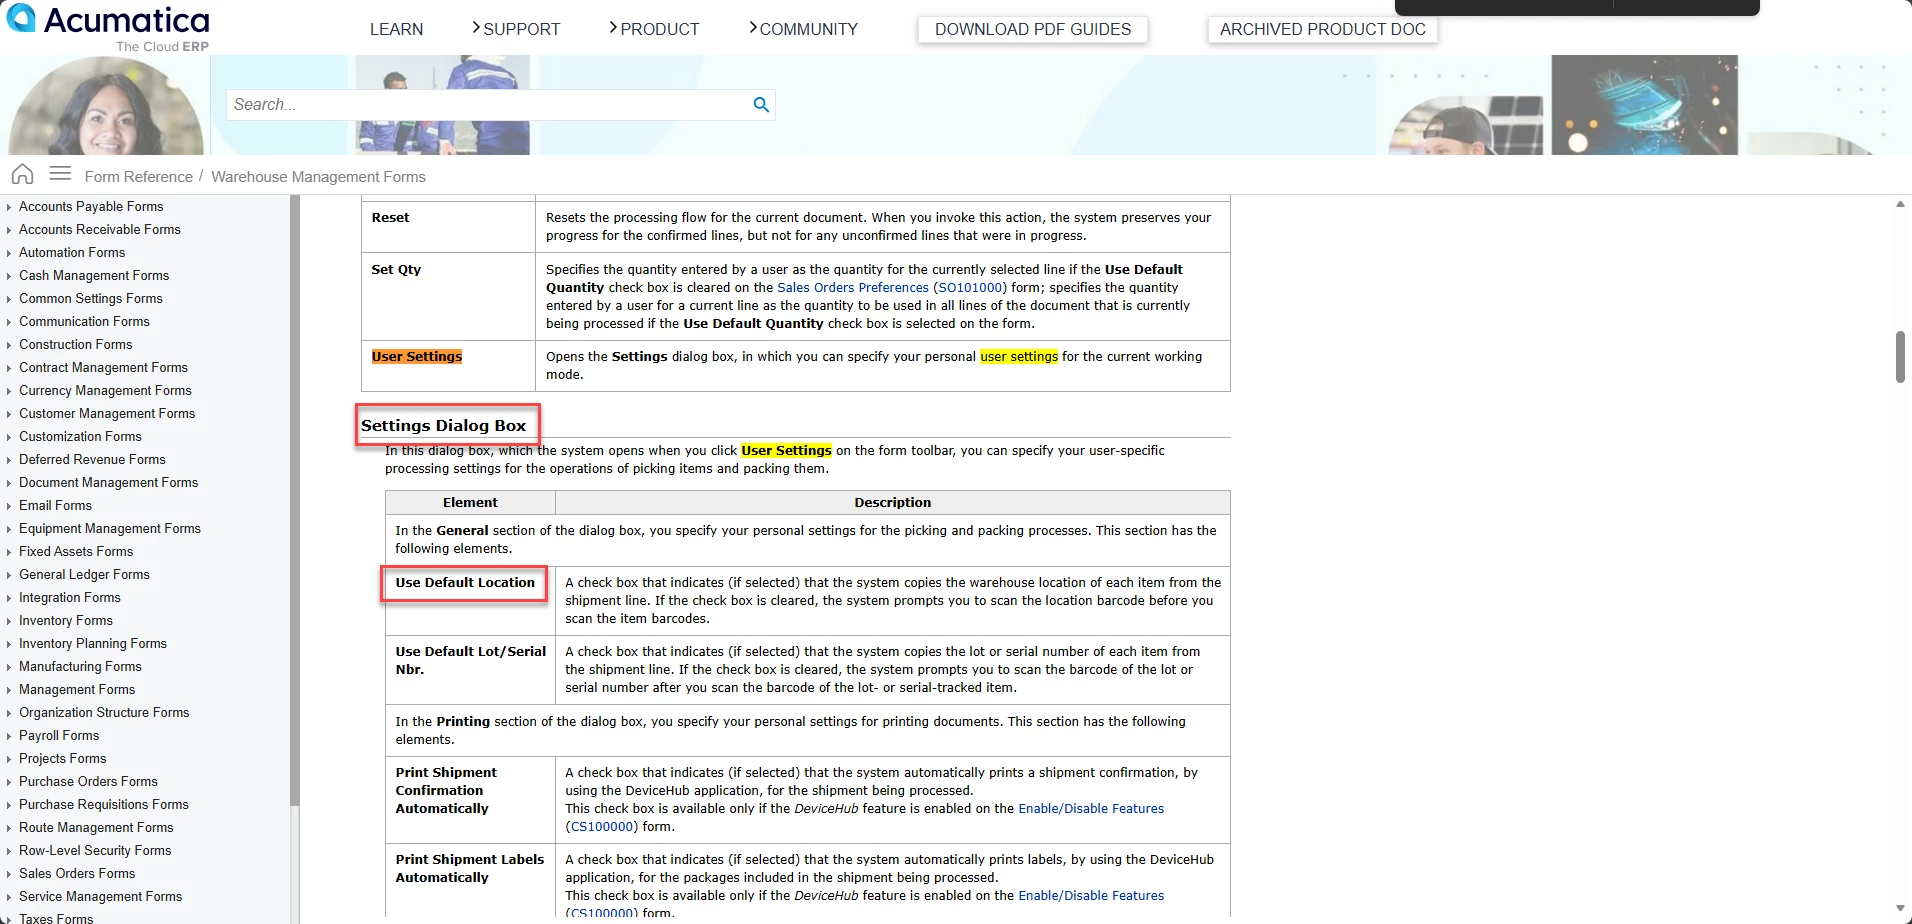
Task: Click the sidebar splitter bar
Action: pyautogui.click(x=295, y=500)
